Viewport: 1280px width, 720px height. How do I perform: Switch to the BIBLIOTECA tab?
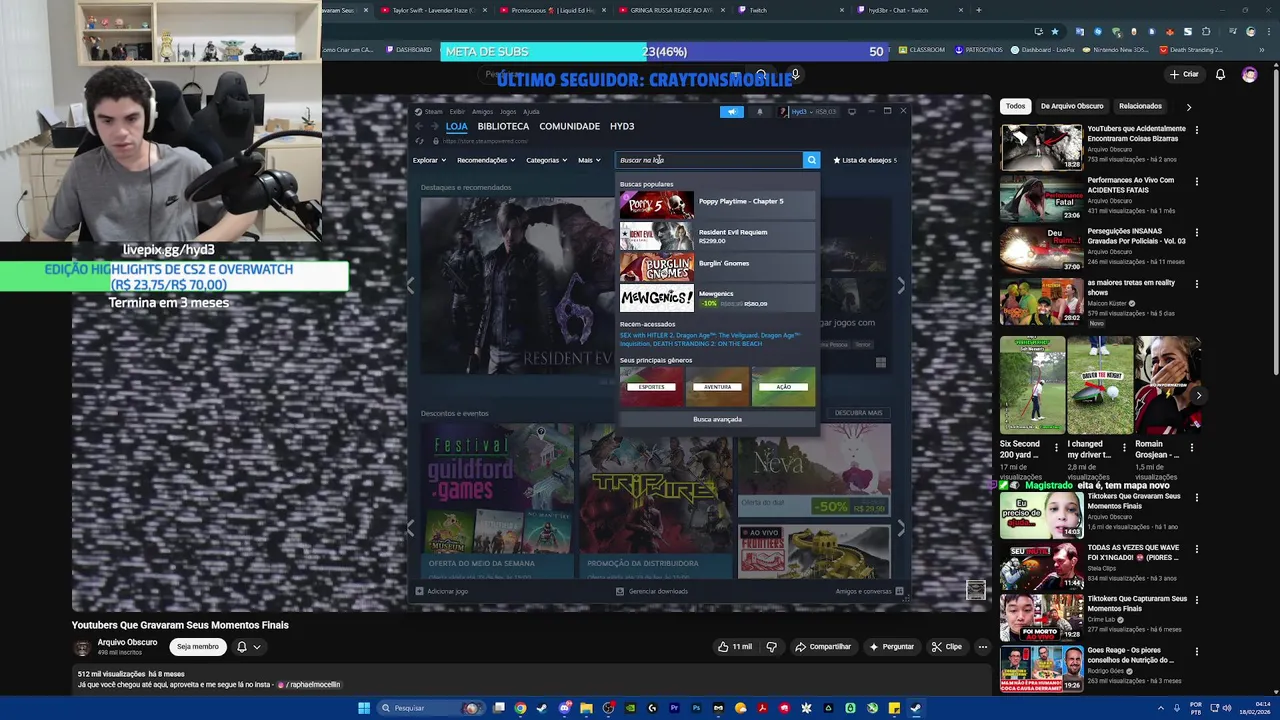click(503, 126)
